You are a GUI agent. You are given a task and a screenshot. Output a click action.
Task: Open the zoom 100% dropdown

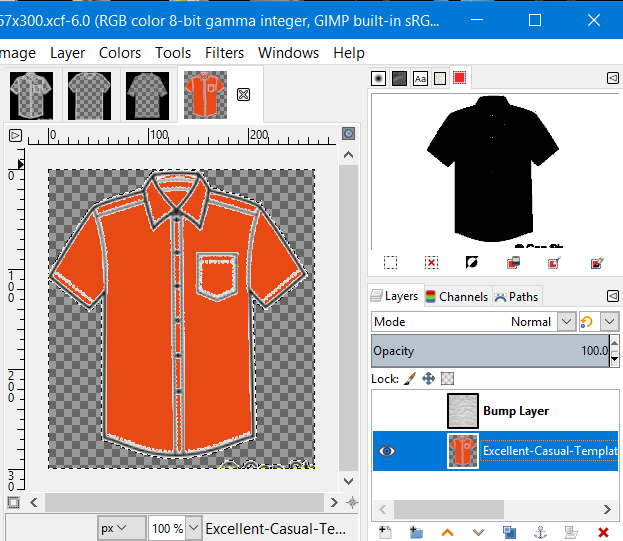tap(193, 528)
